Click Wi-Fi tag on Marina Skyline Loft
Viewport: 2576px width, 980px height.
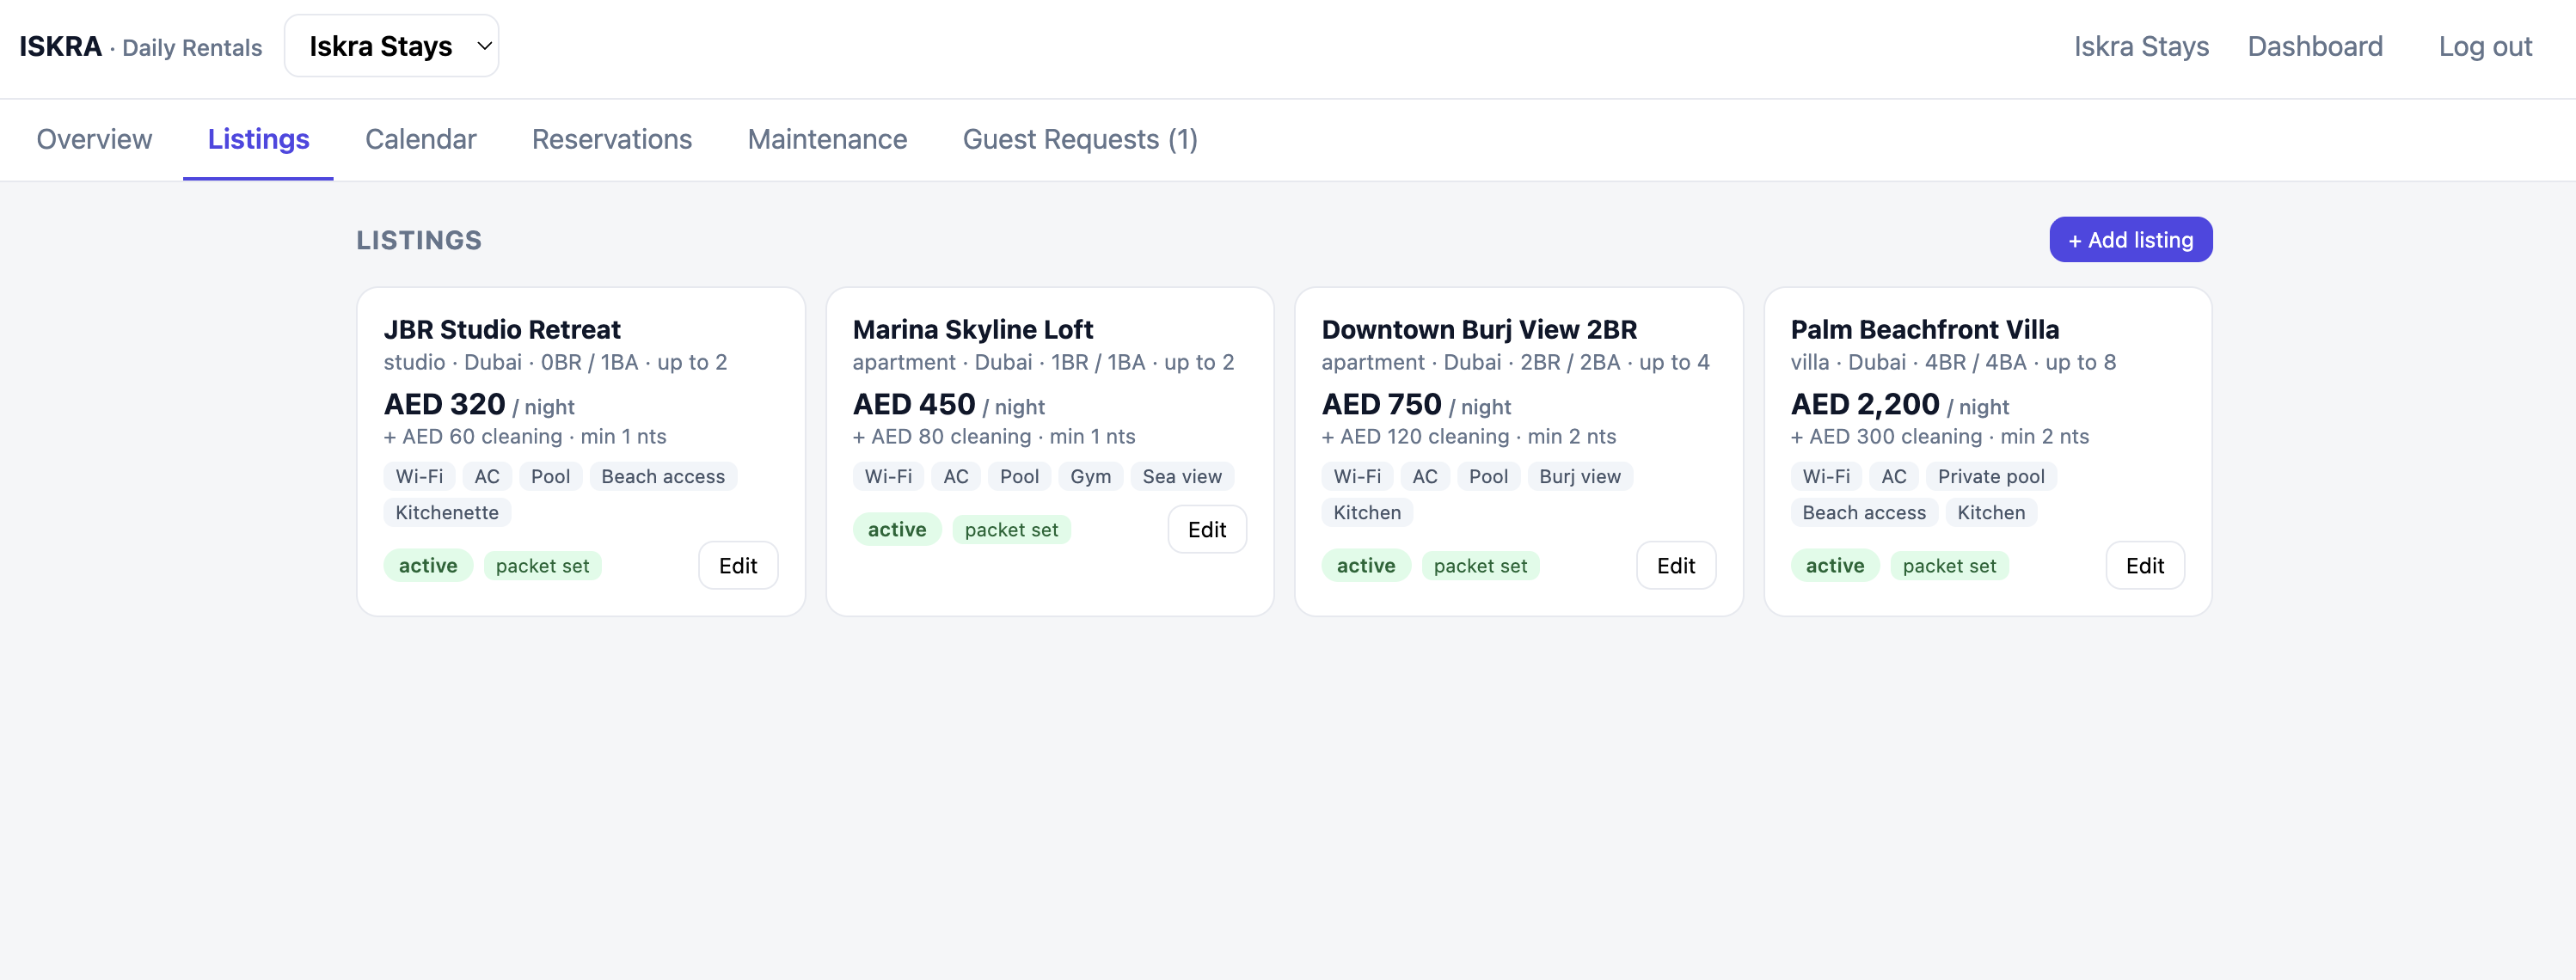(x=888, y=476)
